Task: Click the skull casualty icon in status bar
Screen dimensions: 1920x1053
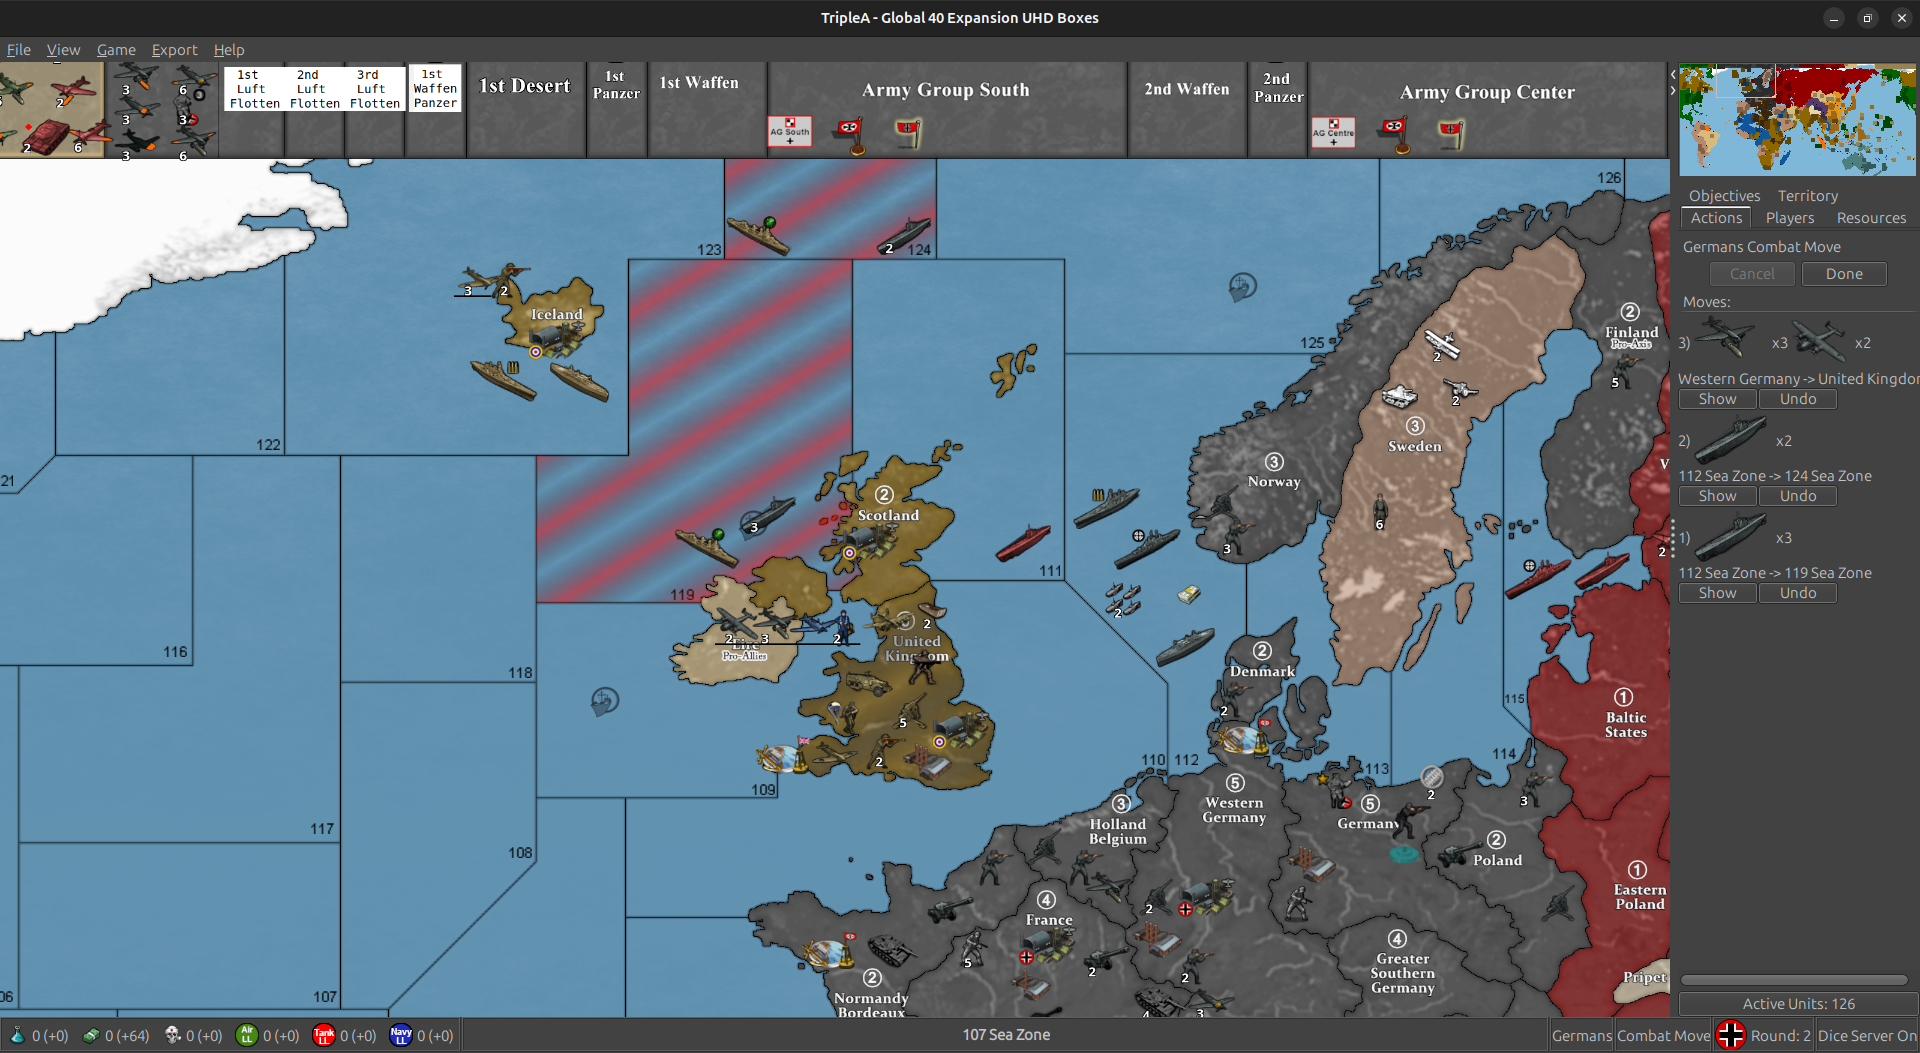Action: pyautogui.click(x=170, y=1035)
